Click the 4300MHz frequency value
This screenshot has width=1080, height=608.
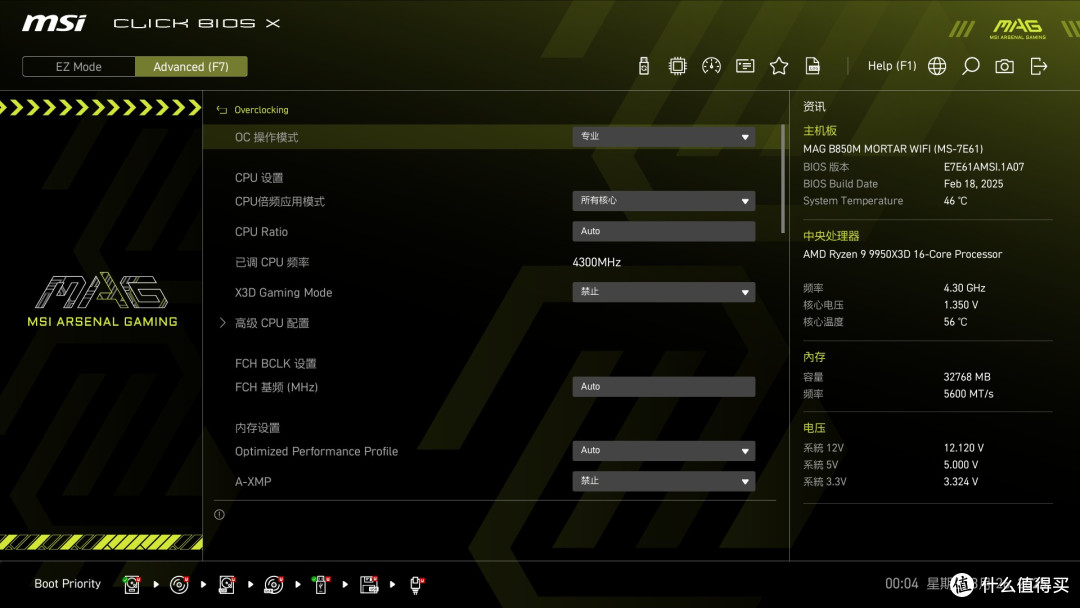click(596, 262)
